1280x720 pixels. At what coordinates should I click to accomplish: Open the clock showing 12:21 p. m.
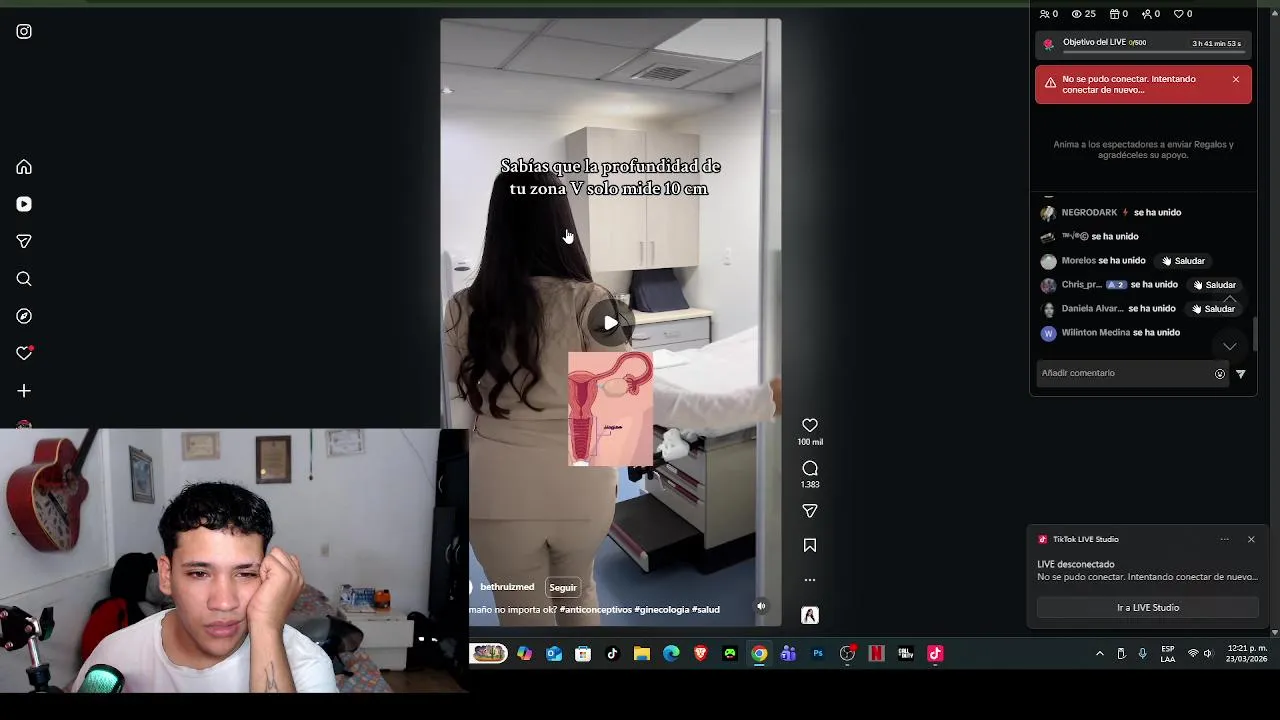1247,654
